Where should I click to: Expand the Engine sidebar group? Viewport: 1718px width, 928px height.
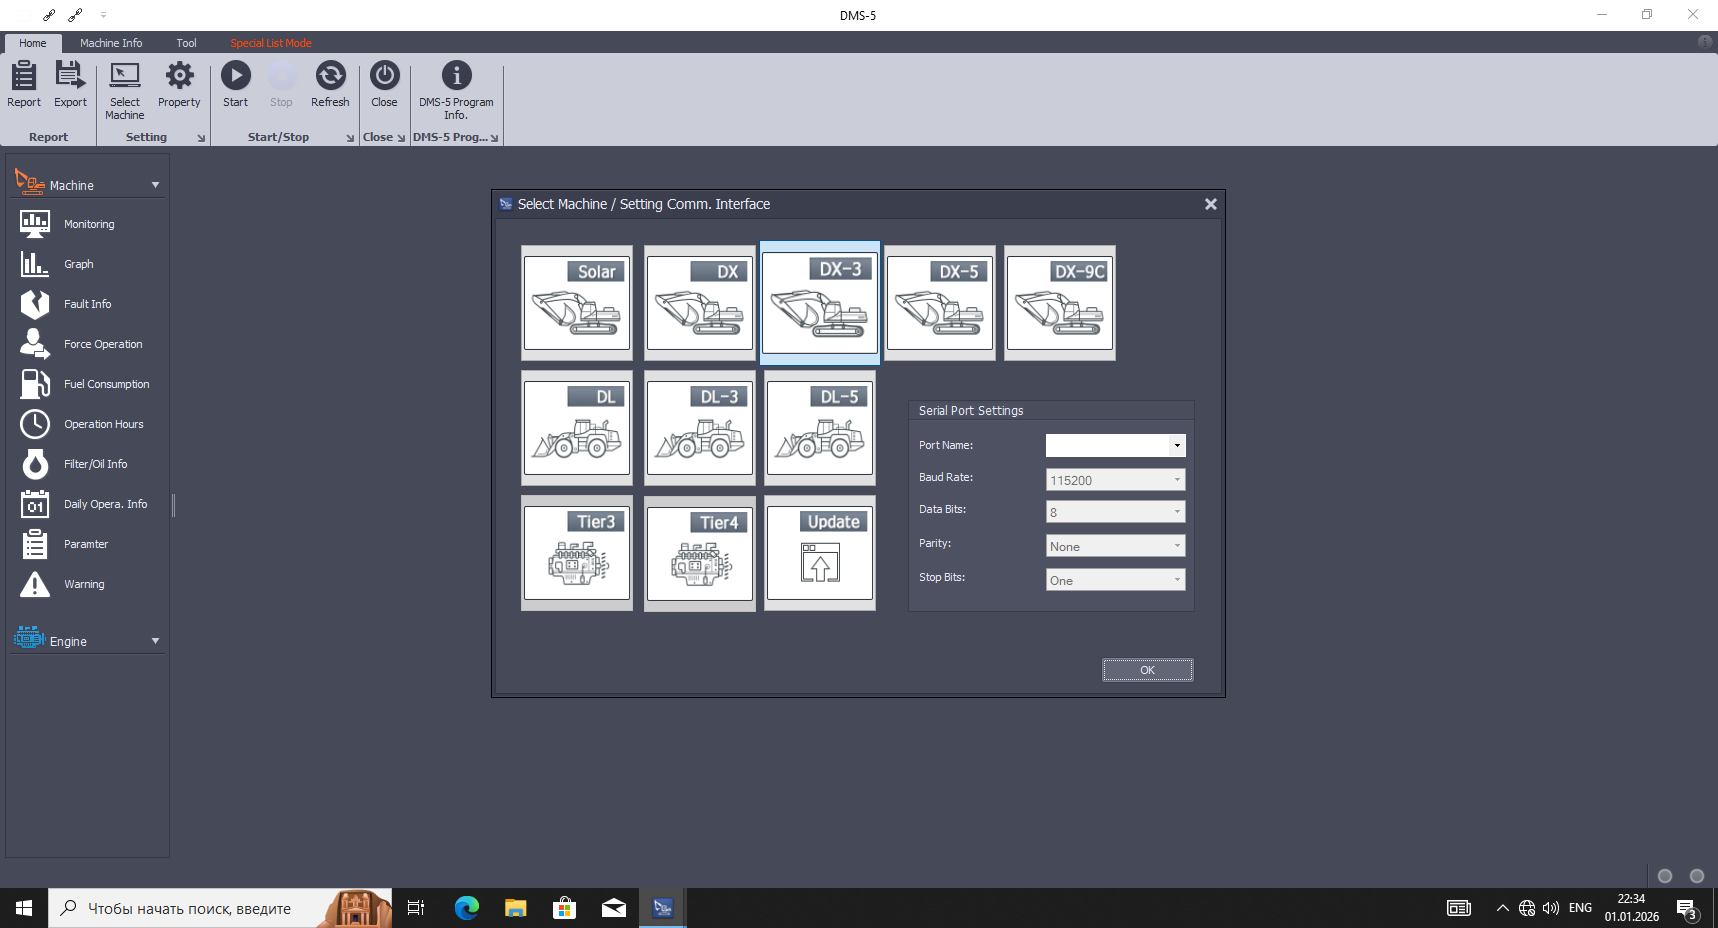pos(155,641)
